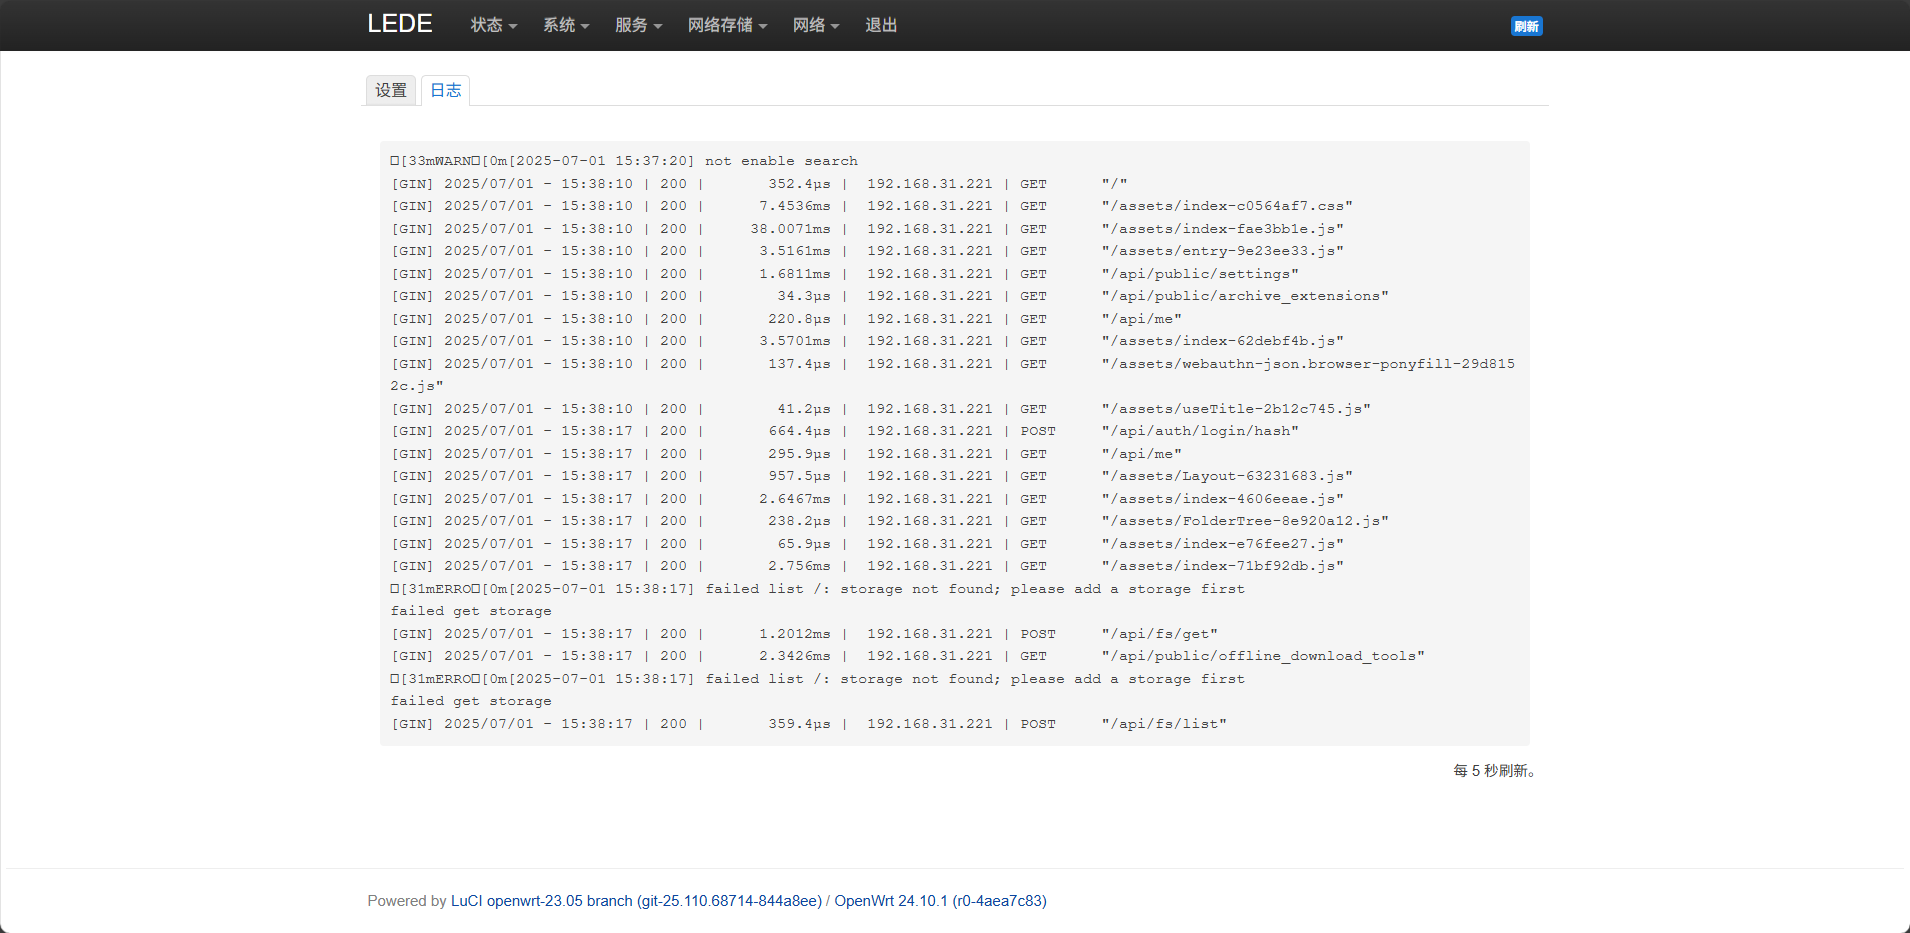The width and height of the screenshot is (1910, 933).
Task: Click the /api/public/offline_download_tools log entry
Action: point(908,656)
